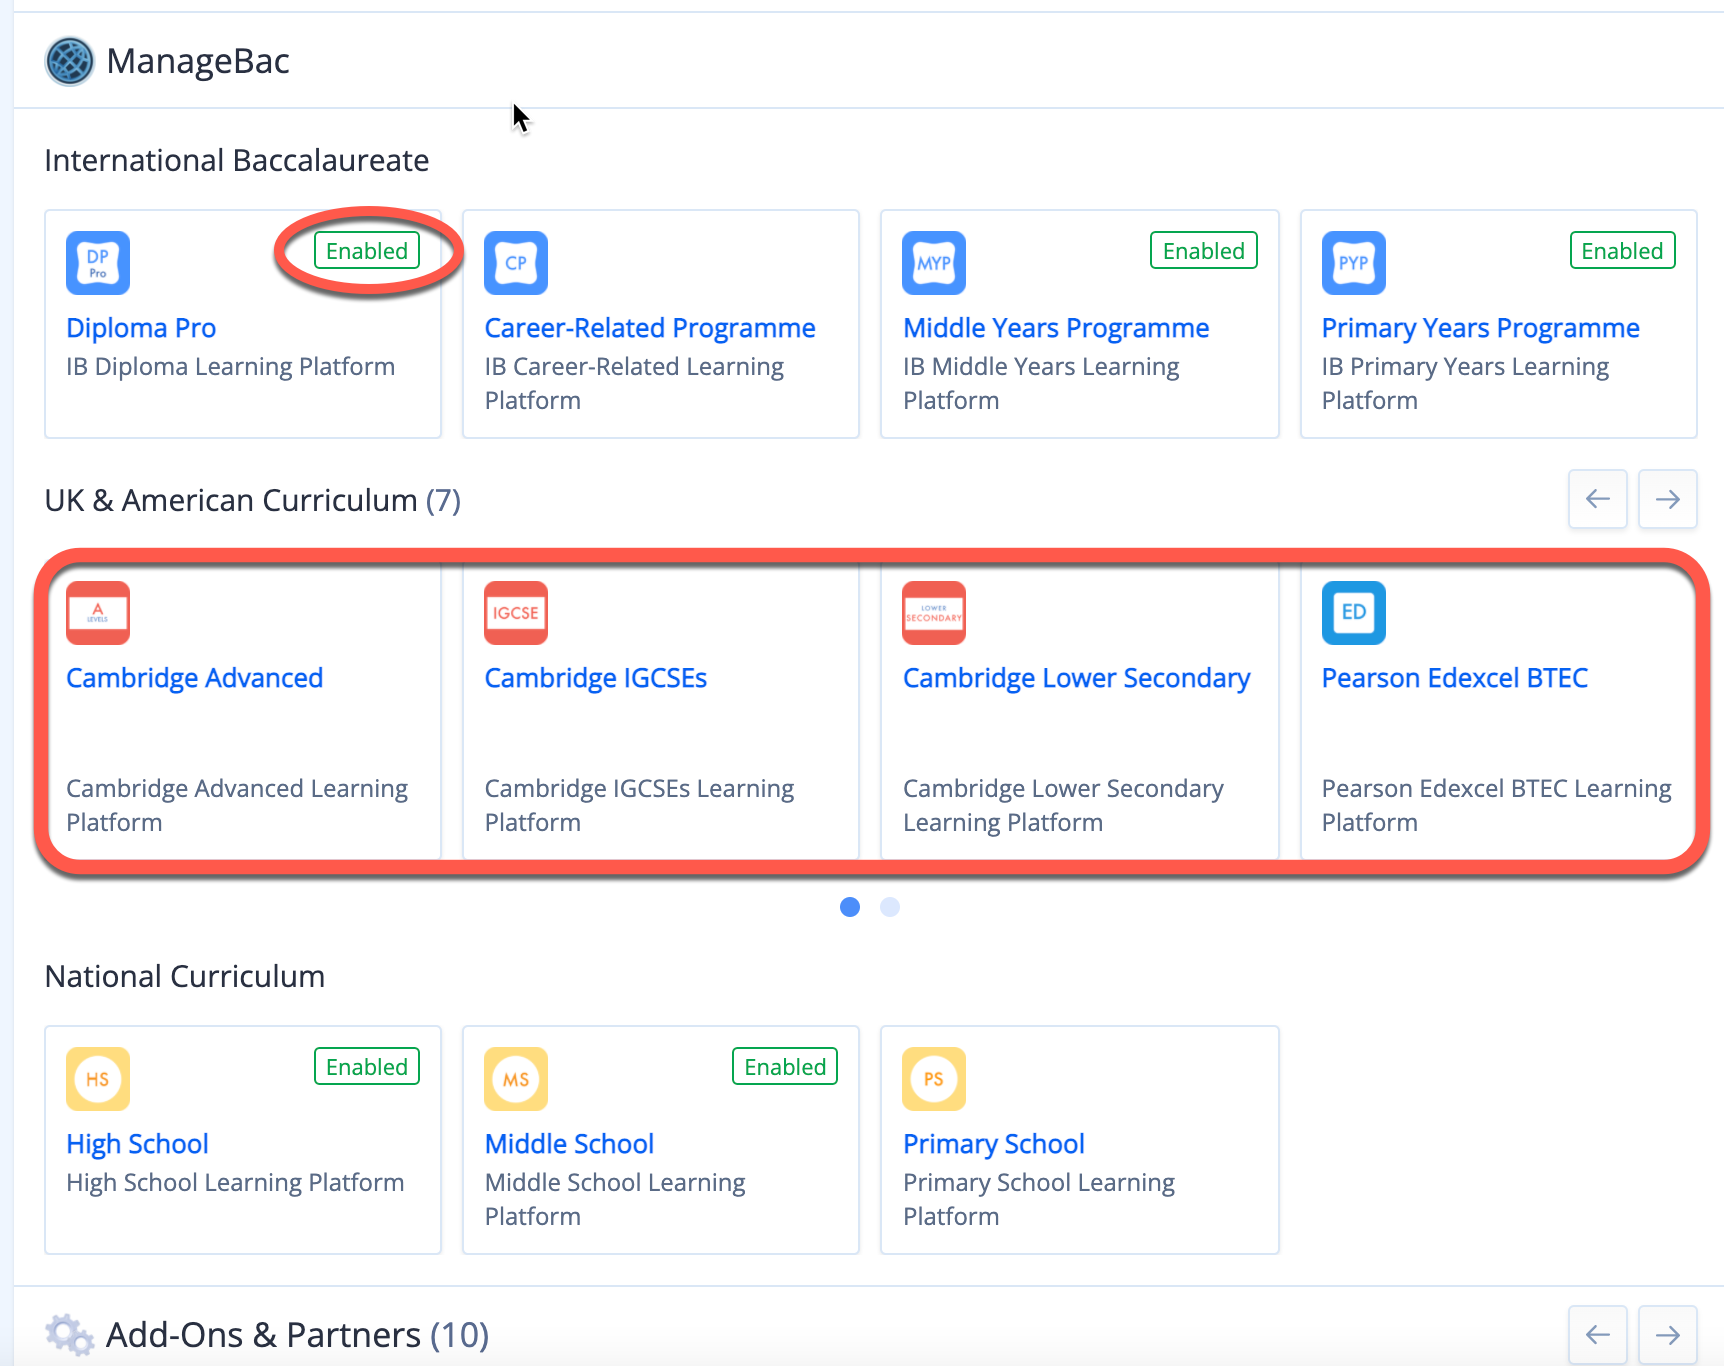The width and height of the screenshot is (1724, 1366).
Task: Click the Diploma Pro DP icon
Action: [x=98, y=263]
